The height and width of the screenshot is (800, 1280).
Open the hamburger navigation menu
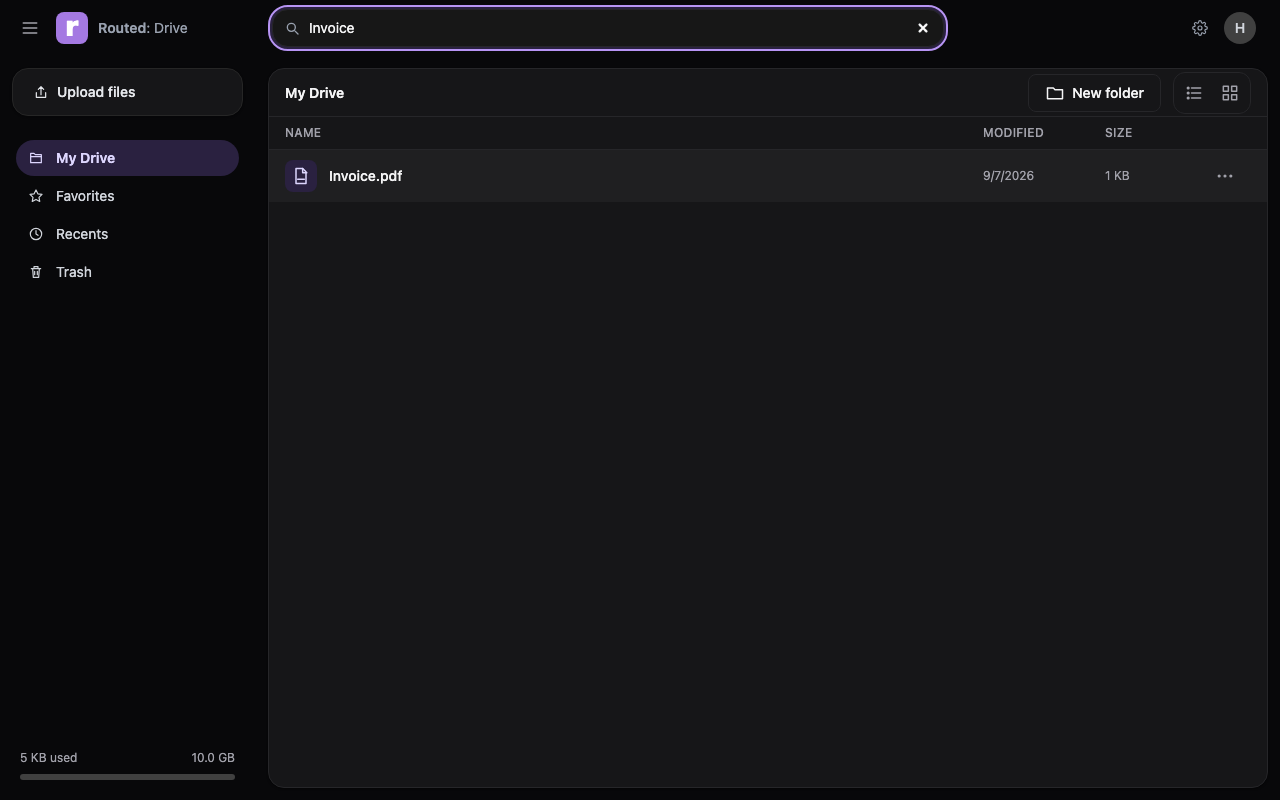pos(30,28)
